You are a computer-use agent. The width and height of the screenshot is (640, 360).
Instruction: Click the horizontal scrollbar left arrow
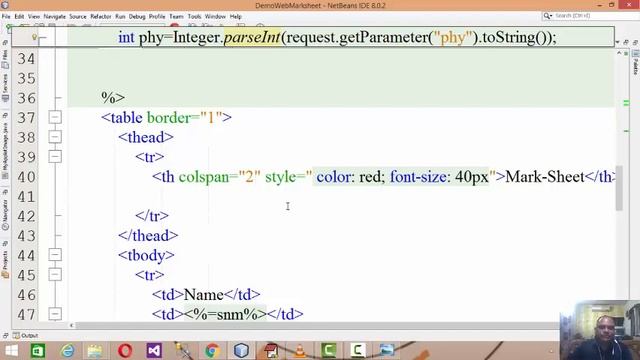(x=71, y=325)
